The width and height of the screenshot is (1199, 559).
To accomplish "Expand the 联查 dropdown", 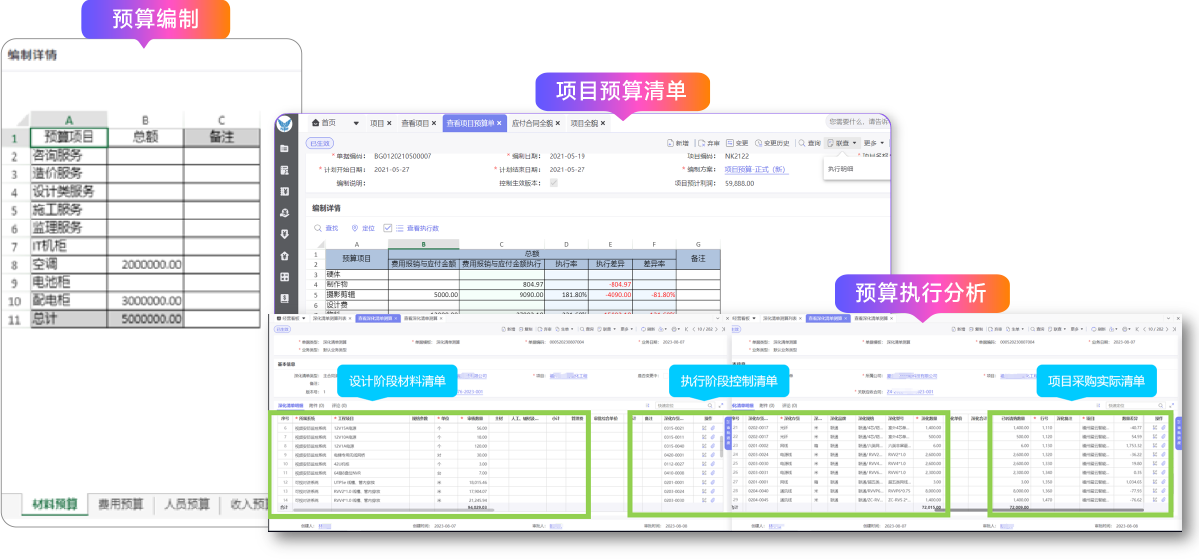I will 841,143.
